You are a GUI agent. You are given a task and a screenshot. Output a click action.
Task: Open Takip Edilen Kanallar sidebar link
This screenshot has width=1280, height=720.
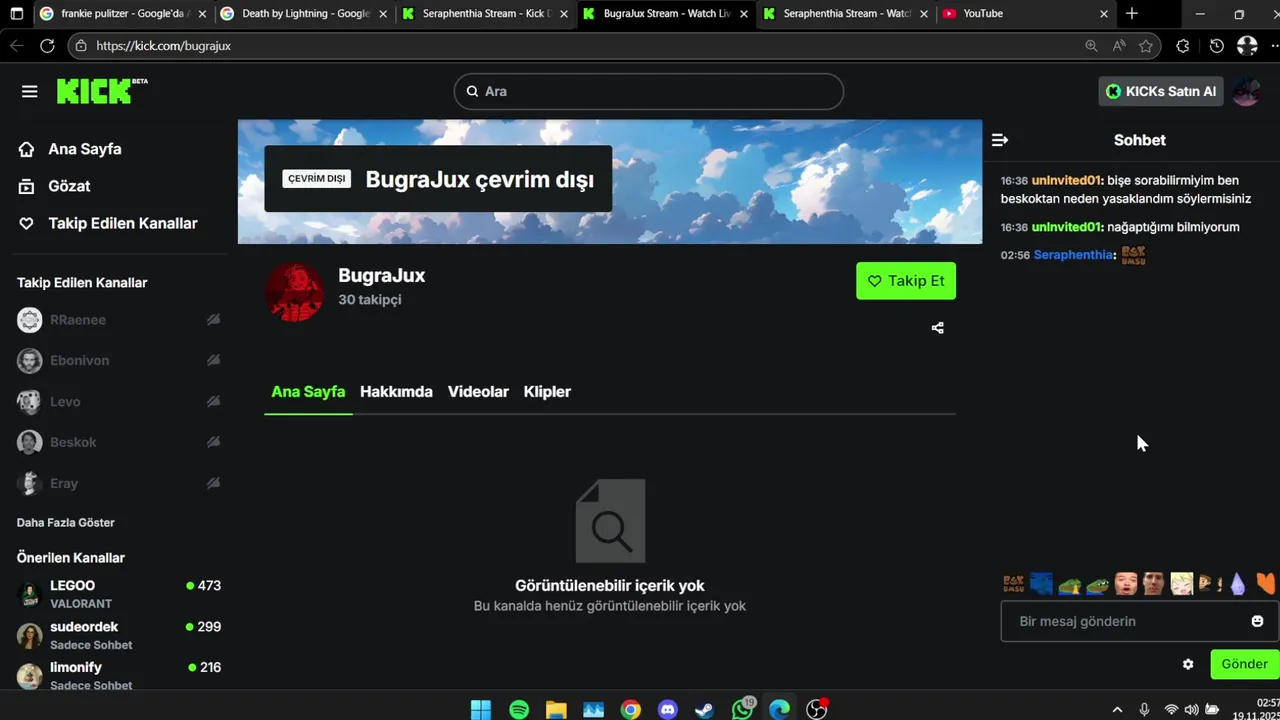point(123,224)
